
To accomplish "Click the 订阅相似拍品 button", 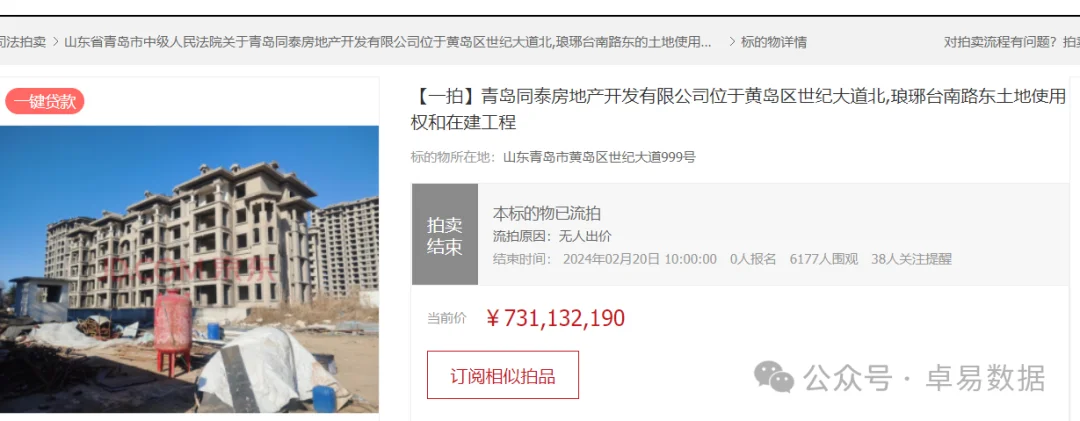I will (503, 376).
